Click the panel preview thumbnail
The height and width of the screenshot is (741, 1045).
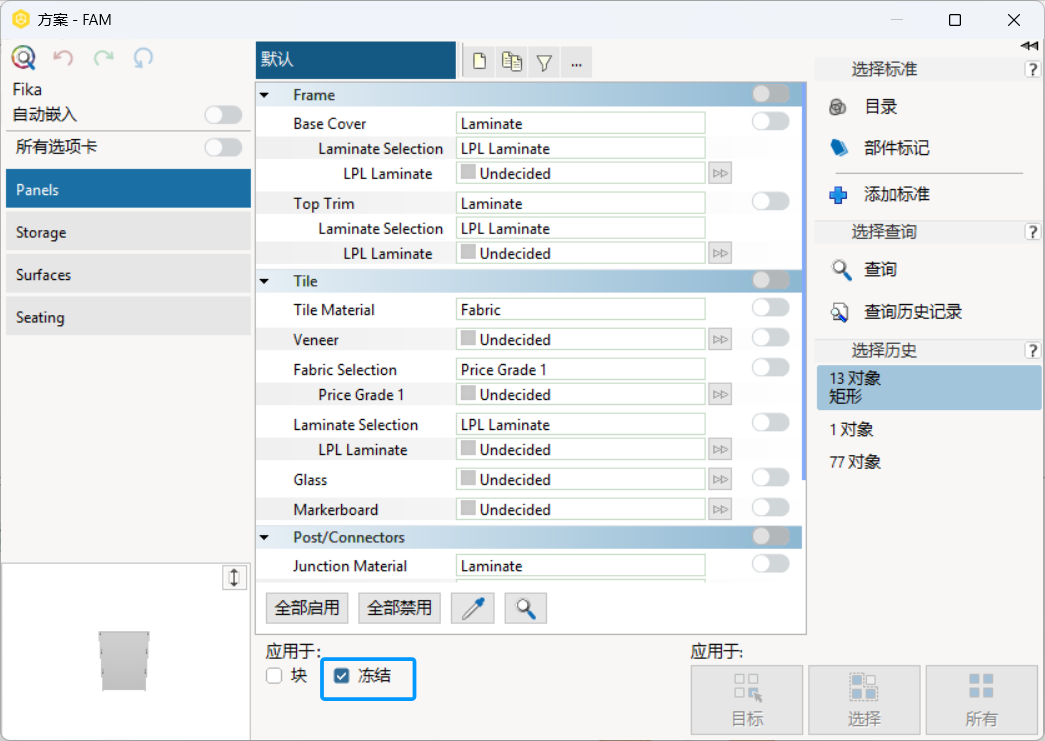[x=124, y=660]
